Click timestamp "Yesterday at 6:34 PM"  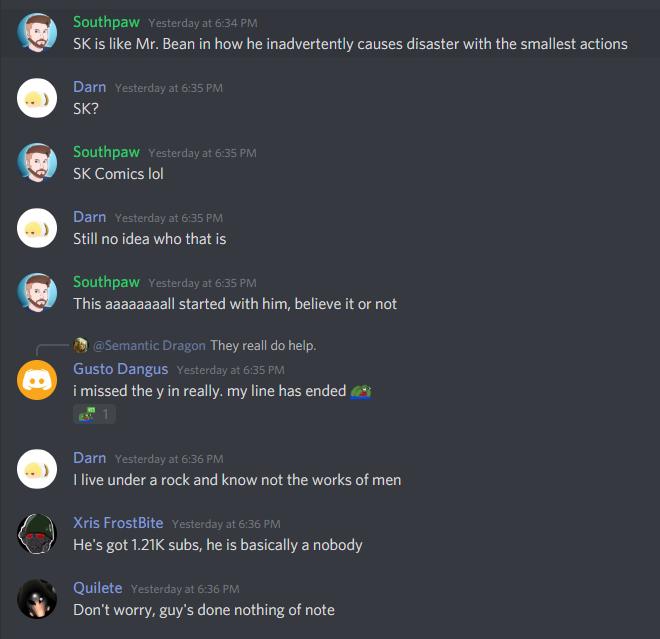pyautogui.click(x=203, y=23)
